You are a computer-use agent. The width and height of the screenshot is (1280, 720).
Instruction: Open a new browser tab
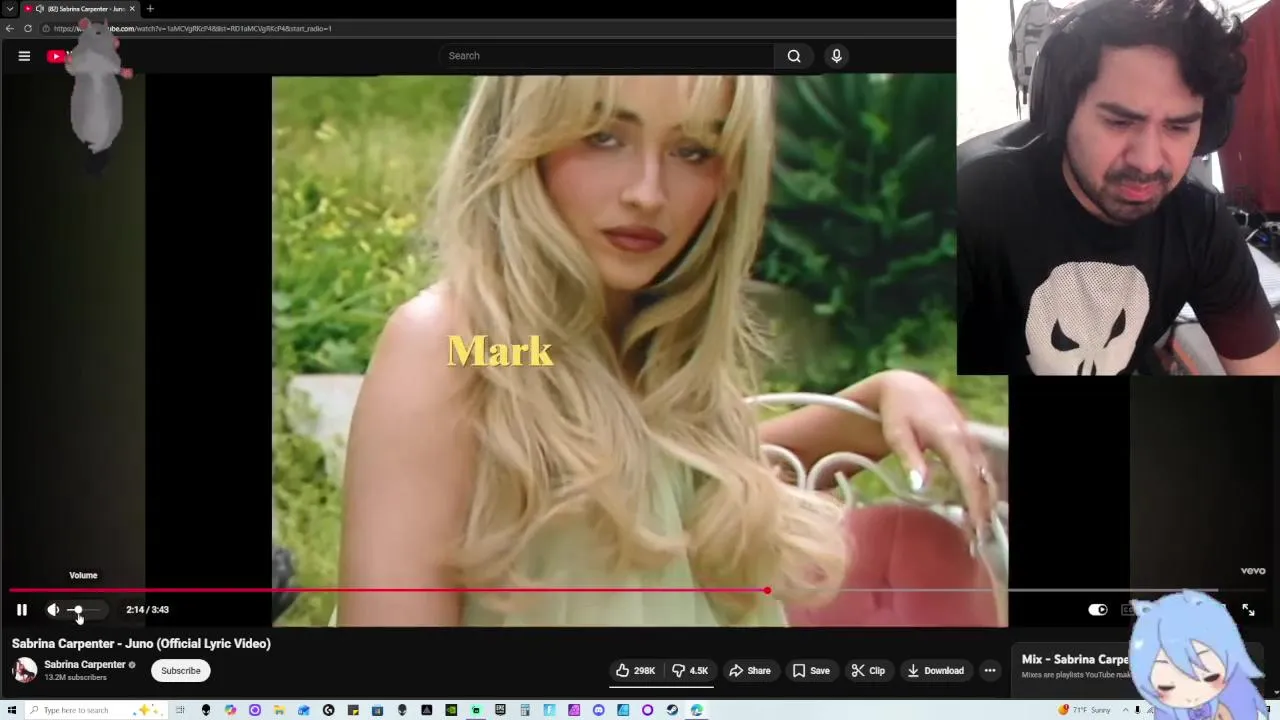[x=150, y=9]
